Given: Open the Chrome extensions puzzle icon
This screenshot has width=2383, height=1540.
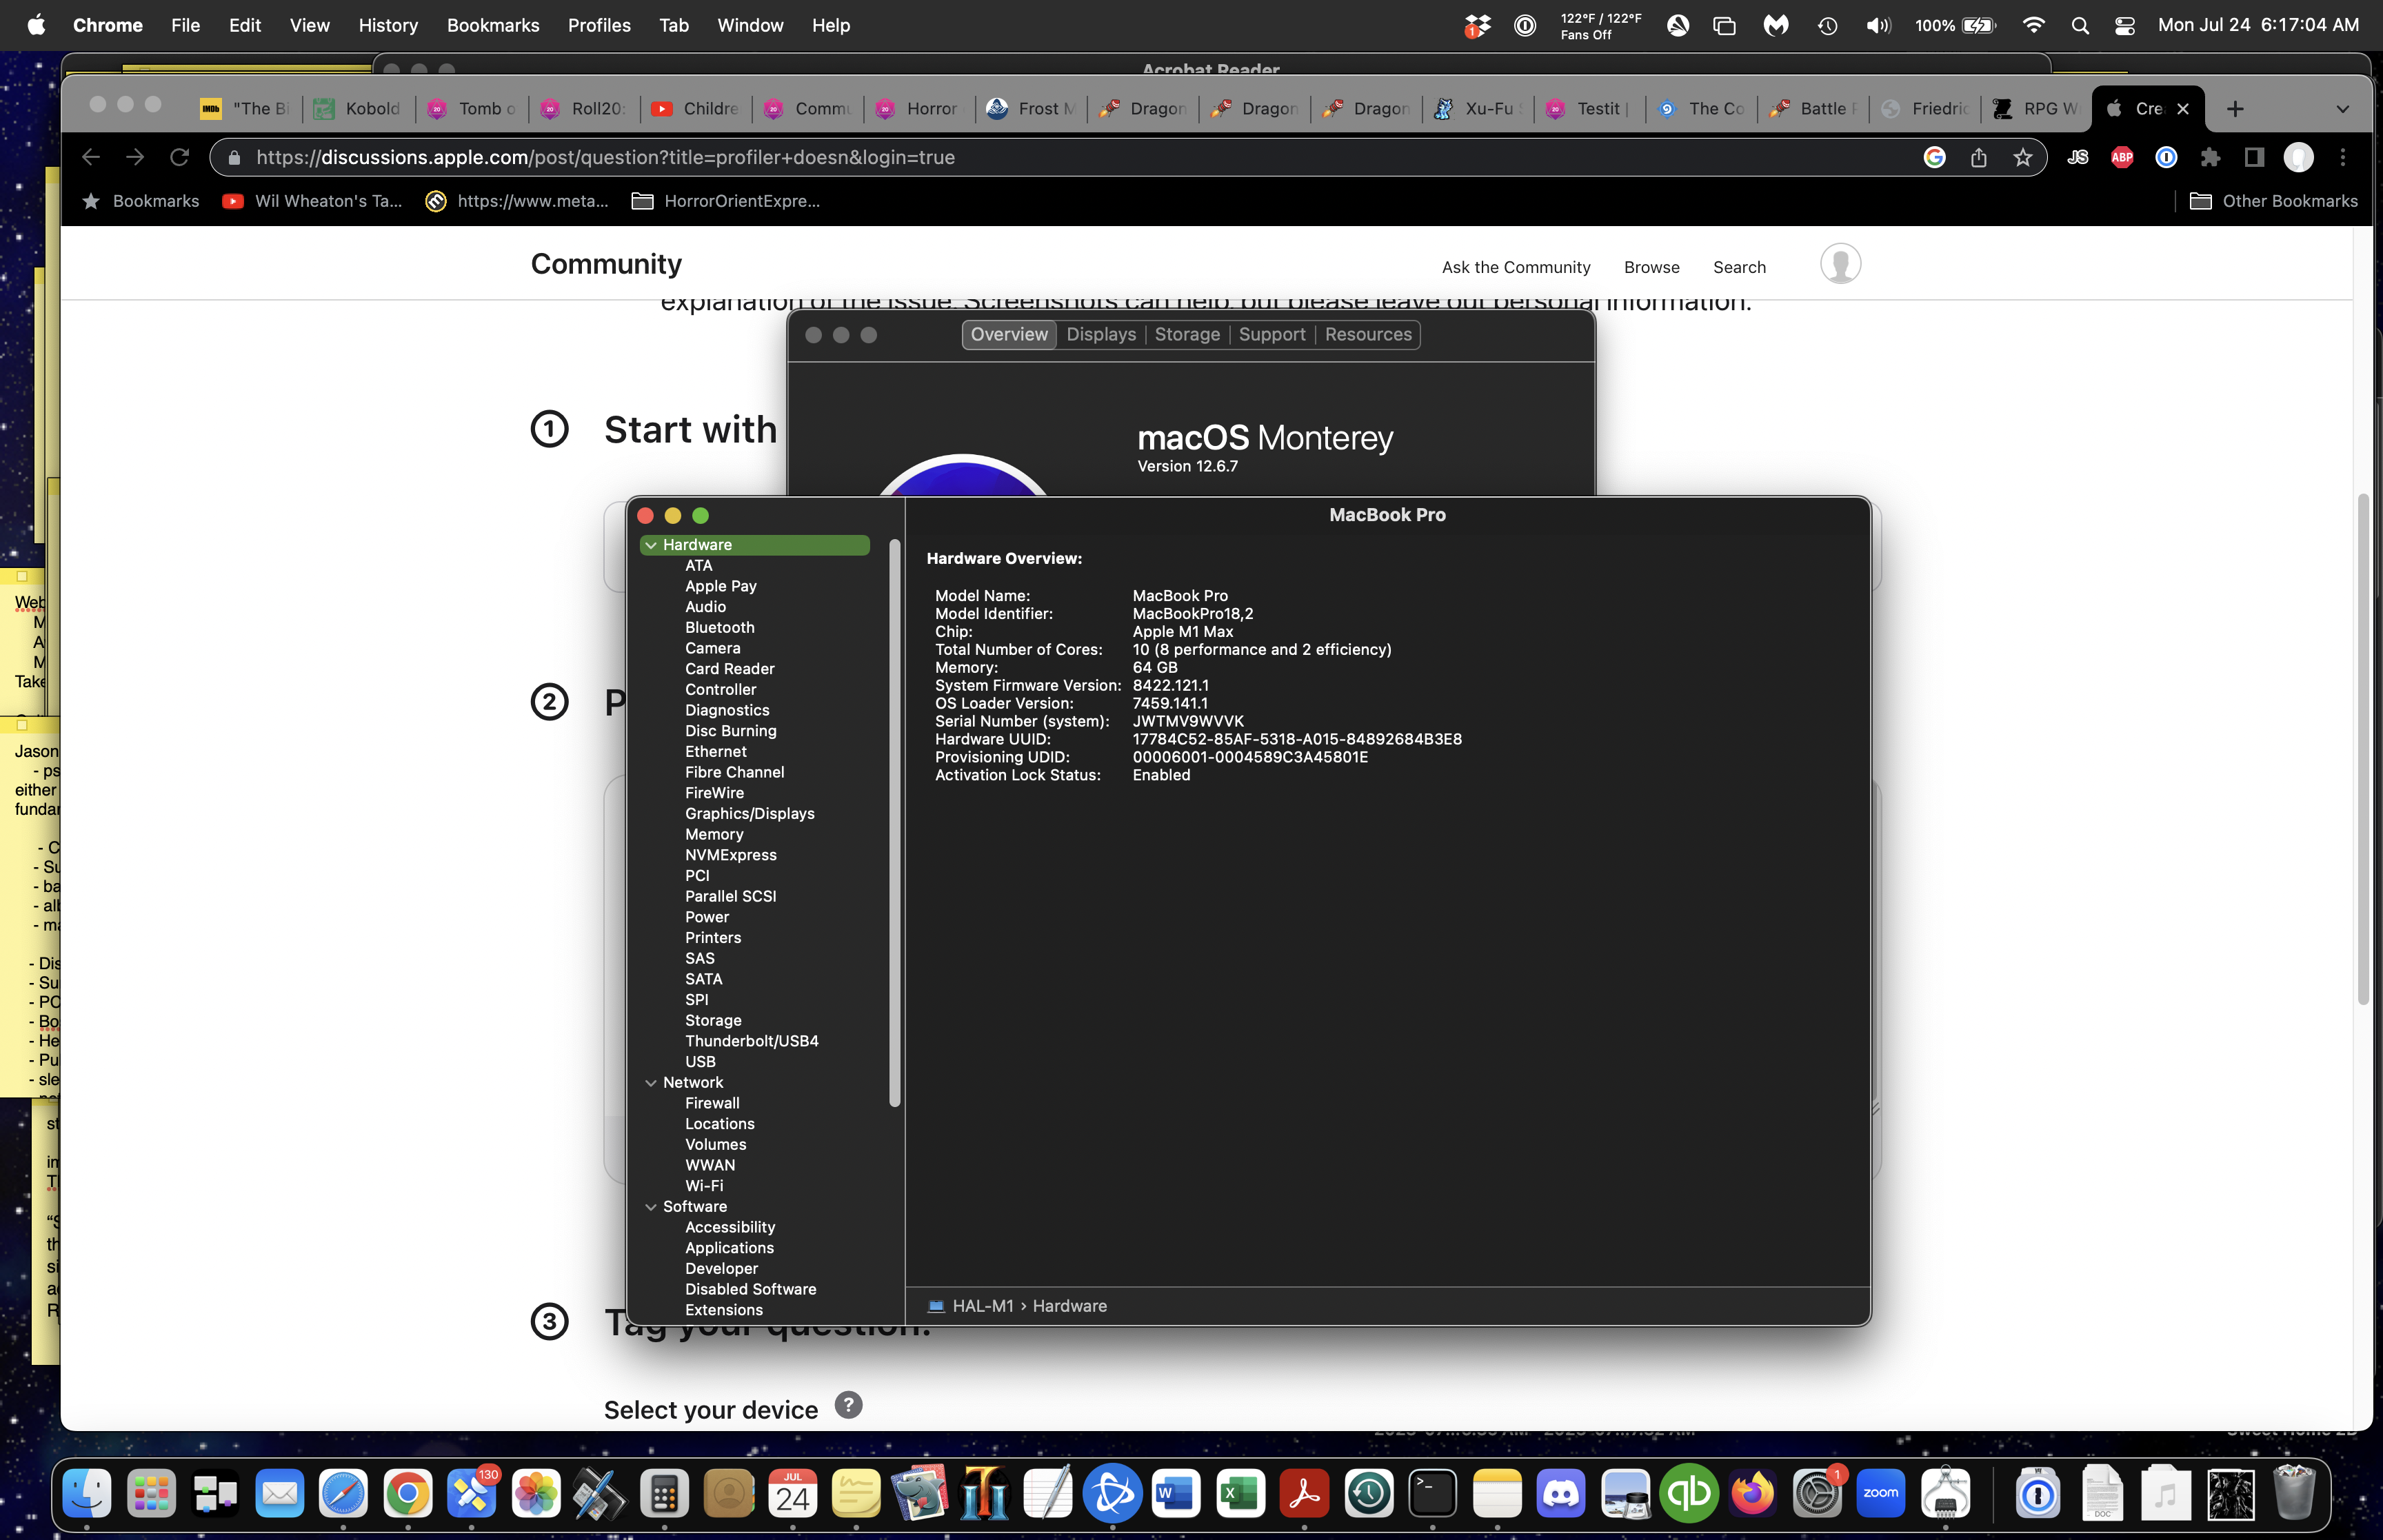Looking at the screenshot, I should click(x=2210, y=157).
